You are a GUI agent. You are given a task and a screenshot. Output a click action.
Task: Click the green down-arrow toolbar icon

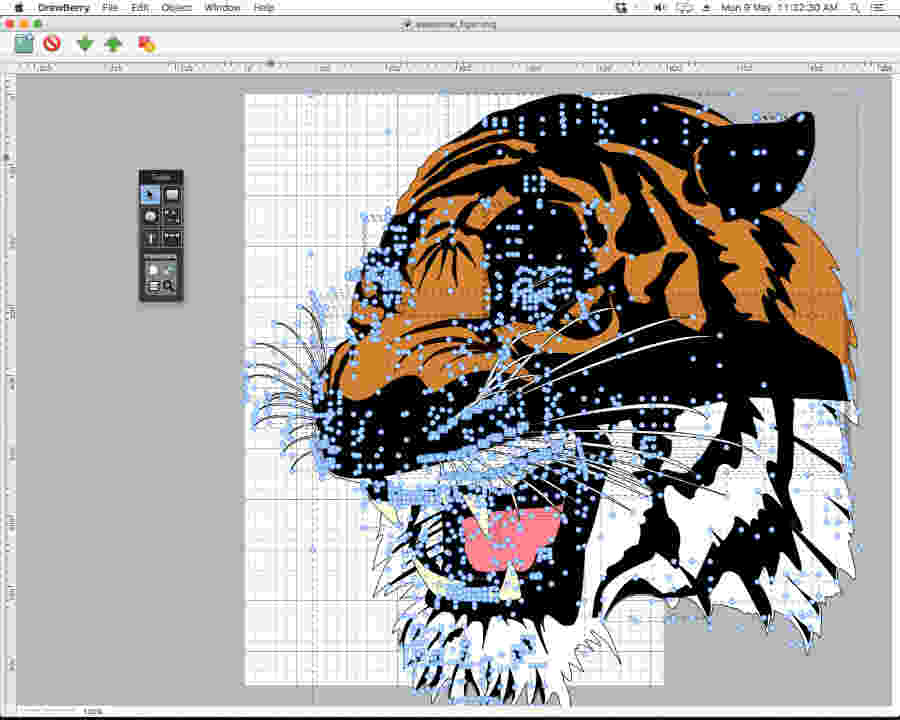(x=85, y=44)
